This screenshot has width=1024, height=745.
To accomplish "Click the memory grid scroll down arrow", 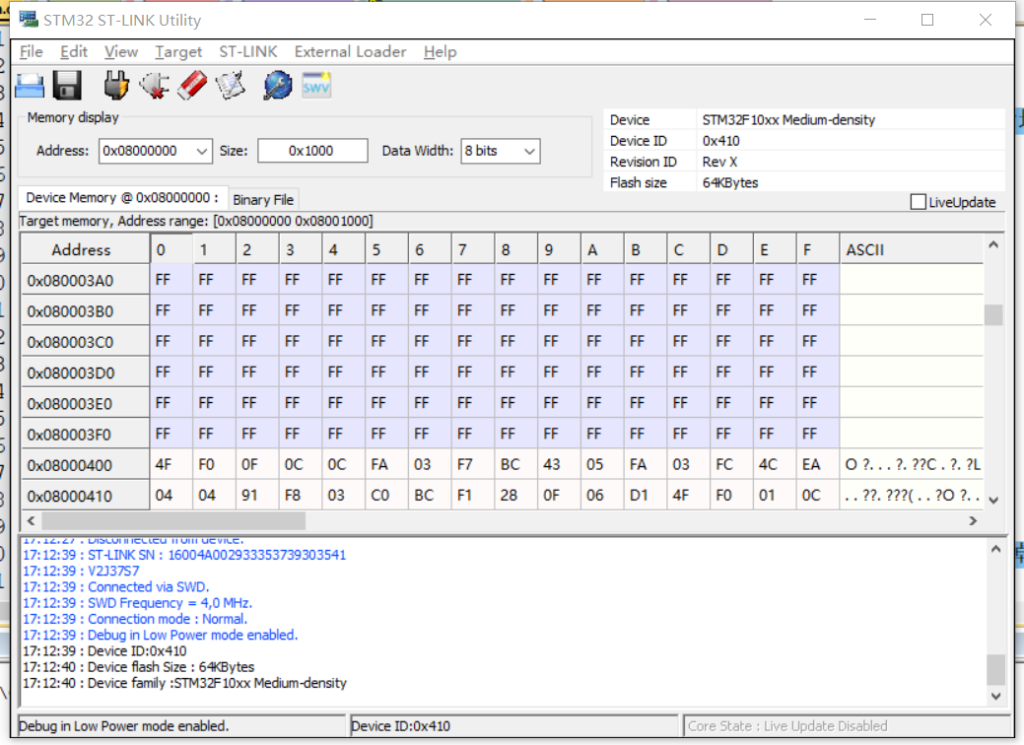I will pyautogui.click(x=993, y=500).
